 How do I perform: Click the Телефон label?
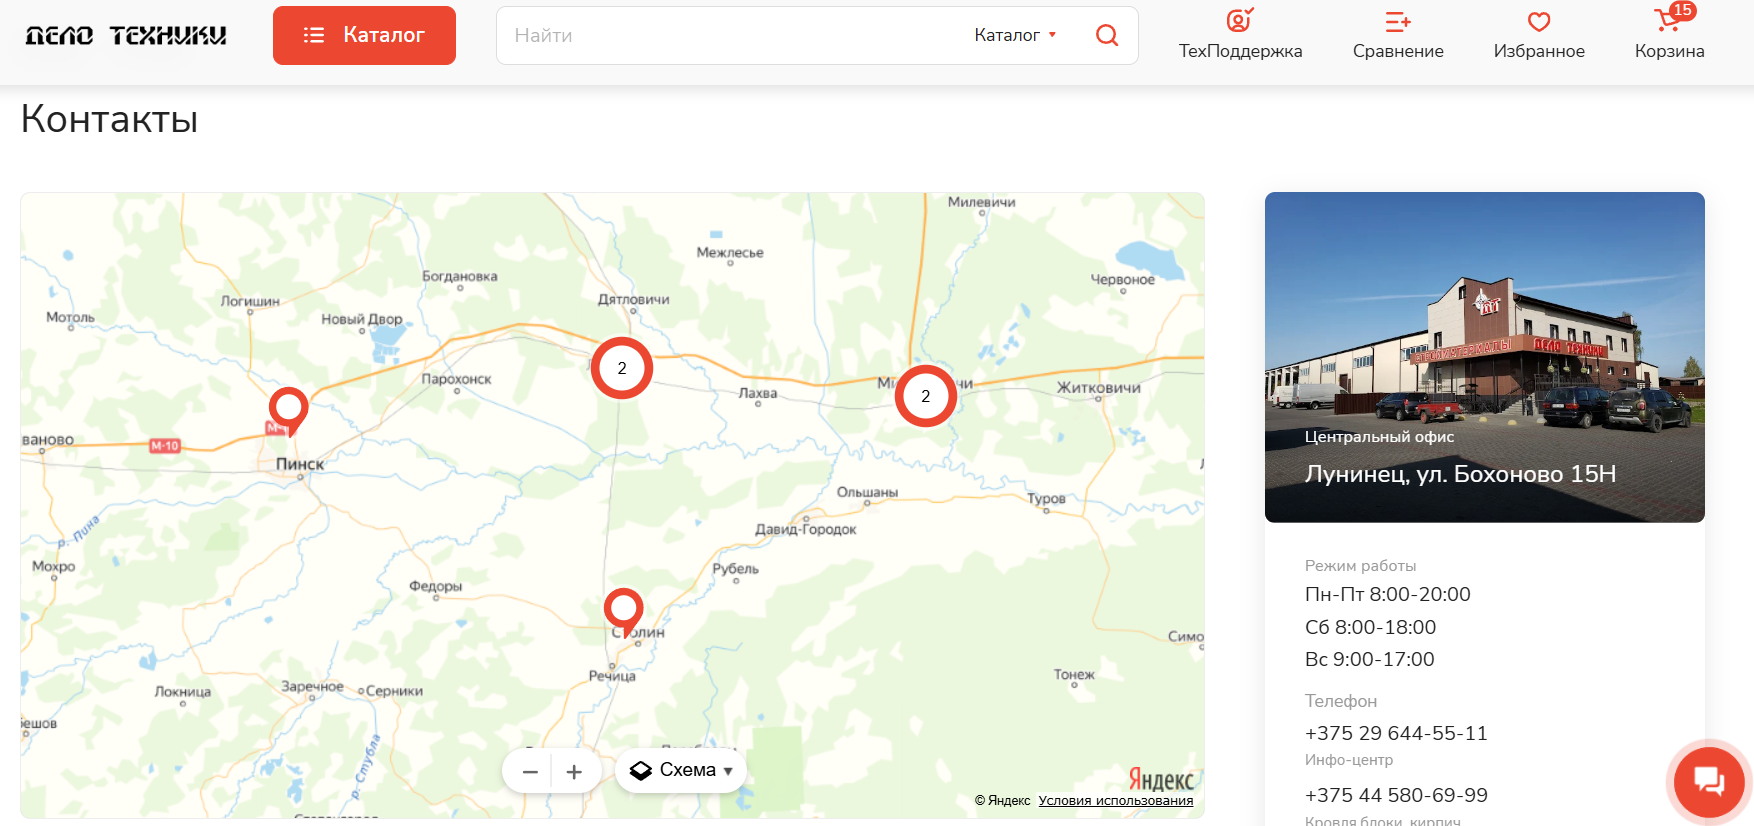(1341, 701)
